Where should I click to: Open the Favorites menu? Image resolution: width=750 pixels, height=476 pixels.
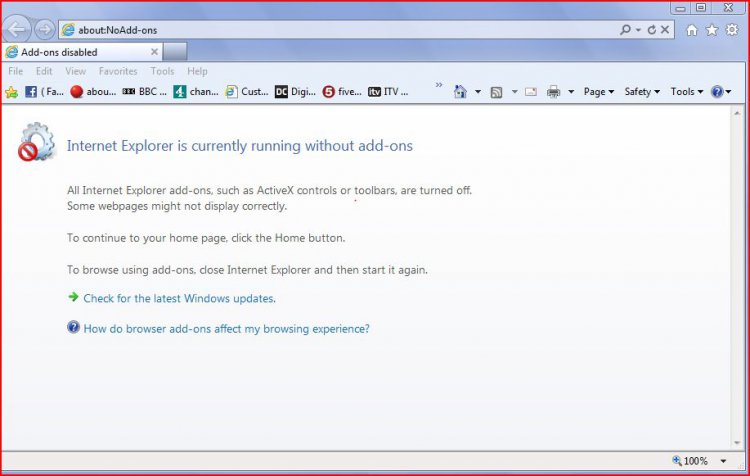[118, 71]
